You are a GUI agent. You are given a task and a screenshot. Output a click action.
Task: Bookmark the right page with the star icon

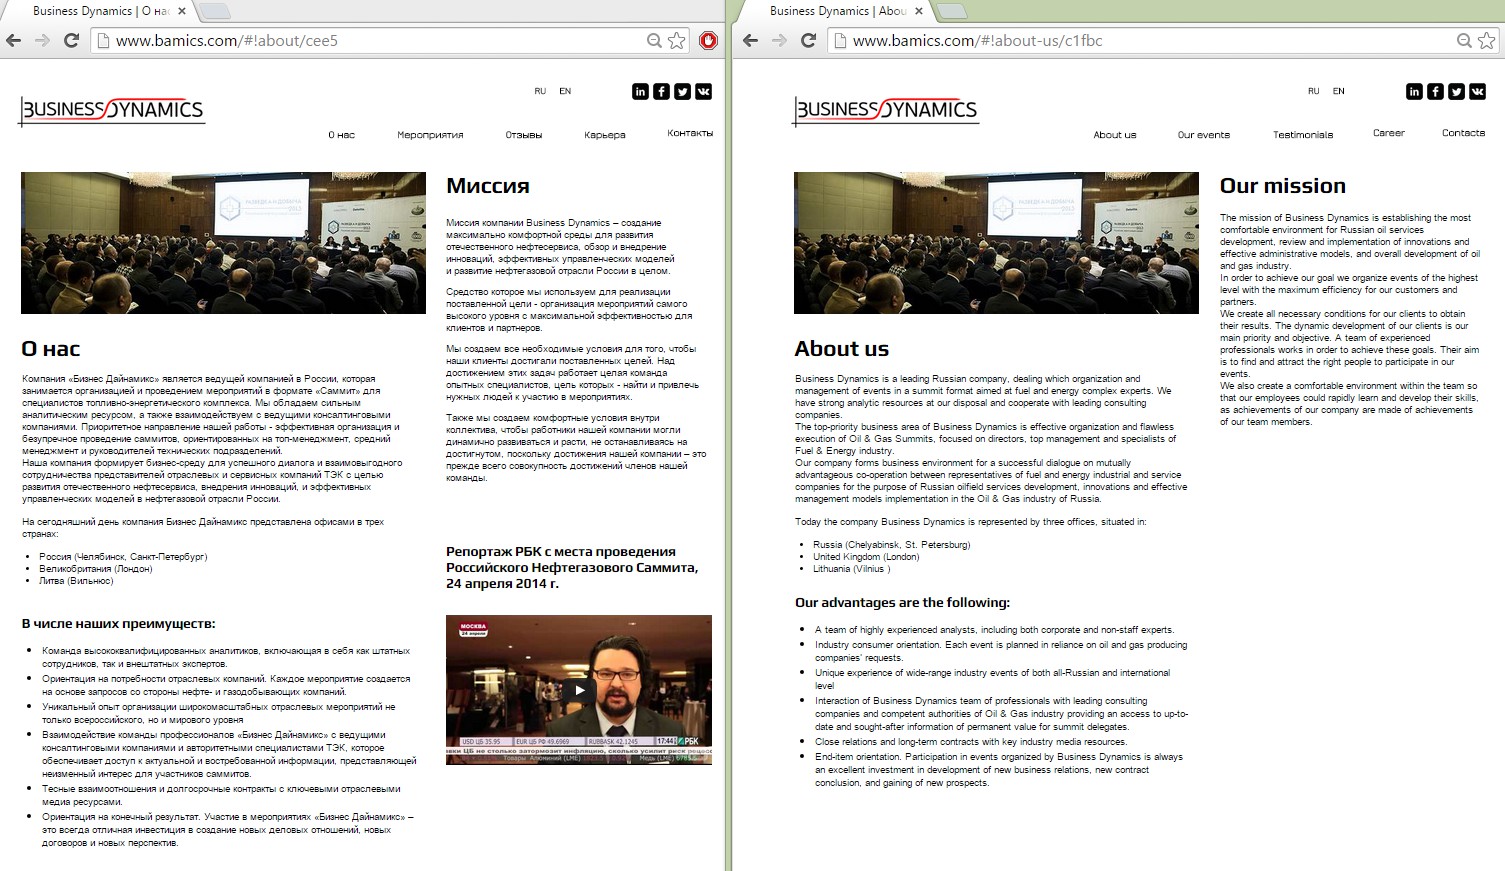(1487, 41)
